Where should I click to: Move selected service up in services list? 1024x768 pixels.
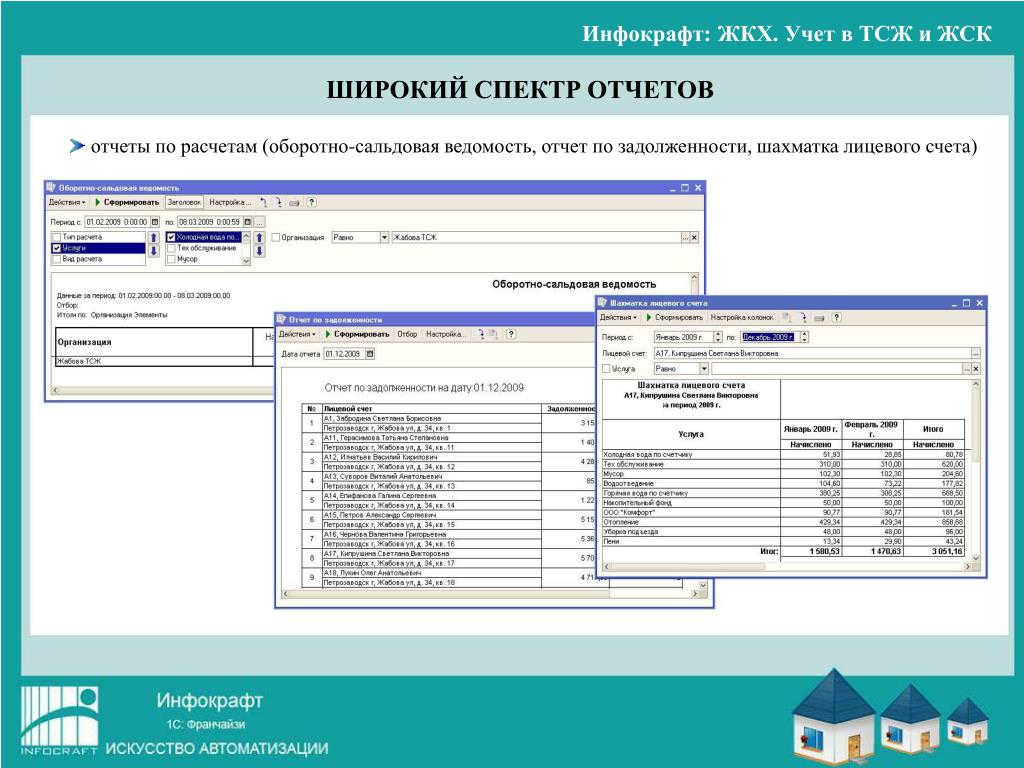point(259,238)
